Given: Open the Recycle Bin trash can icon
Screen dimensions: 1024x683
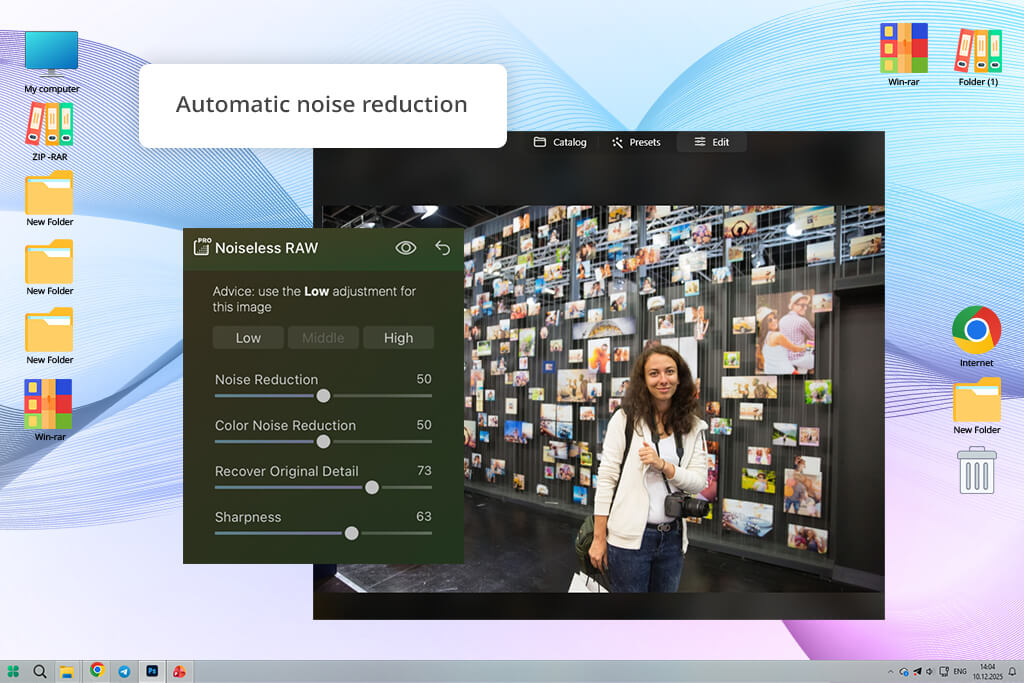Looking at the screenshot, I should (976, 470).
